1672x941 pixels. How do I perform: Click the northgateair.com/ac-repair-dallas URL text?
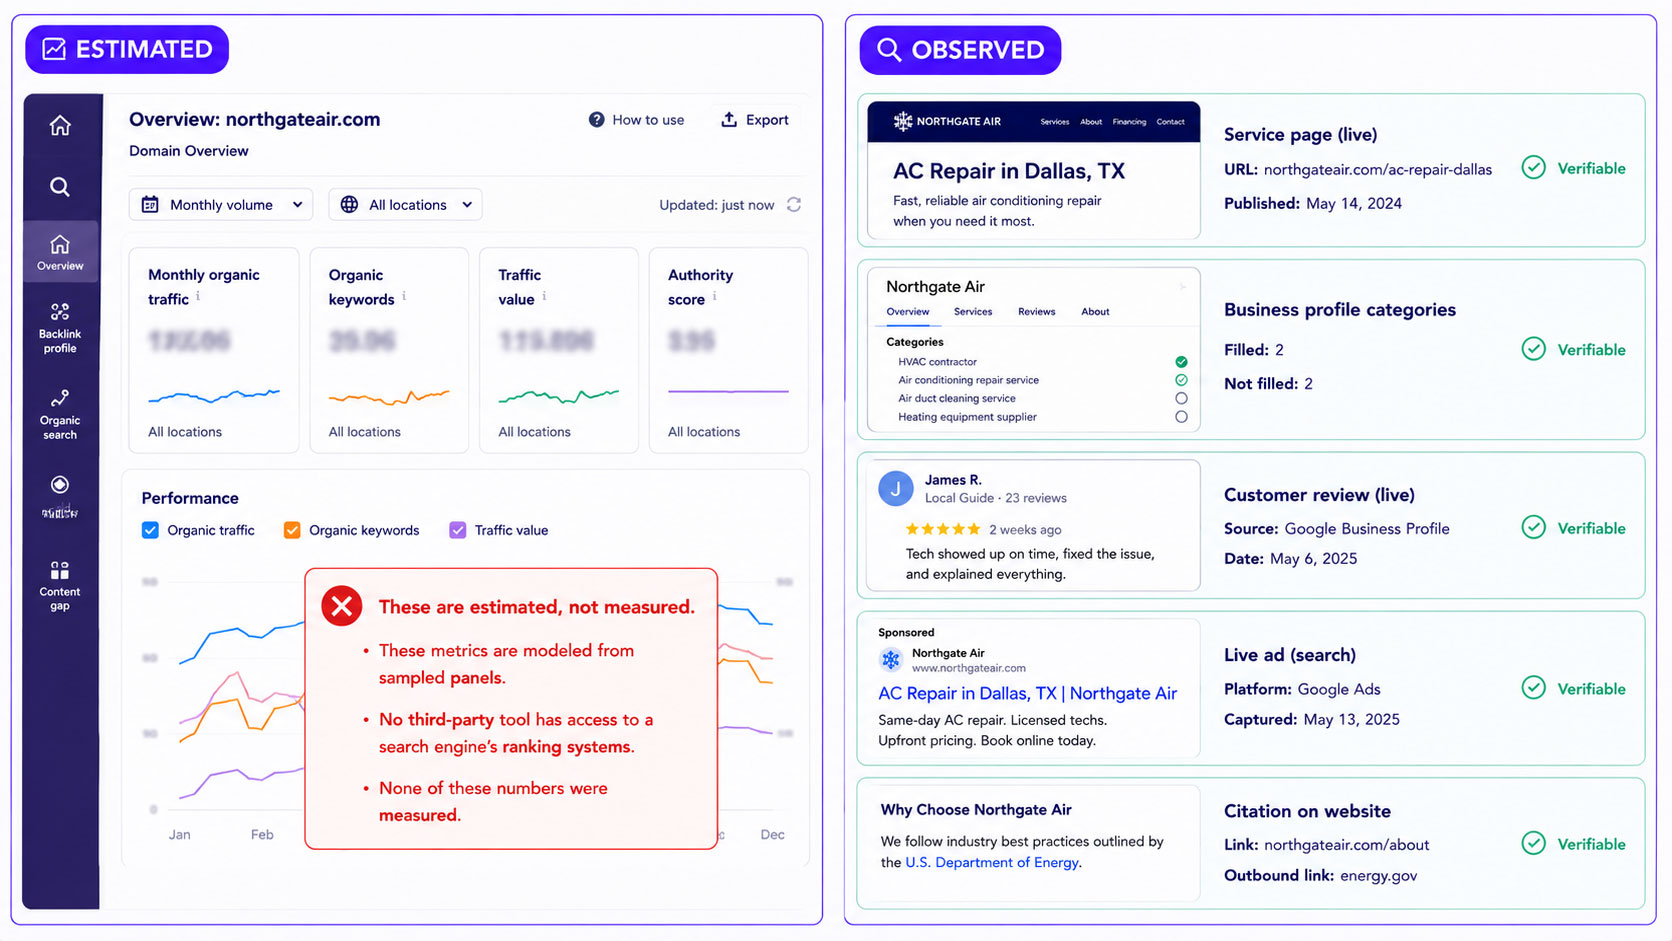click(1378, 170)
